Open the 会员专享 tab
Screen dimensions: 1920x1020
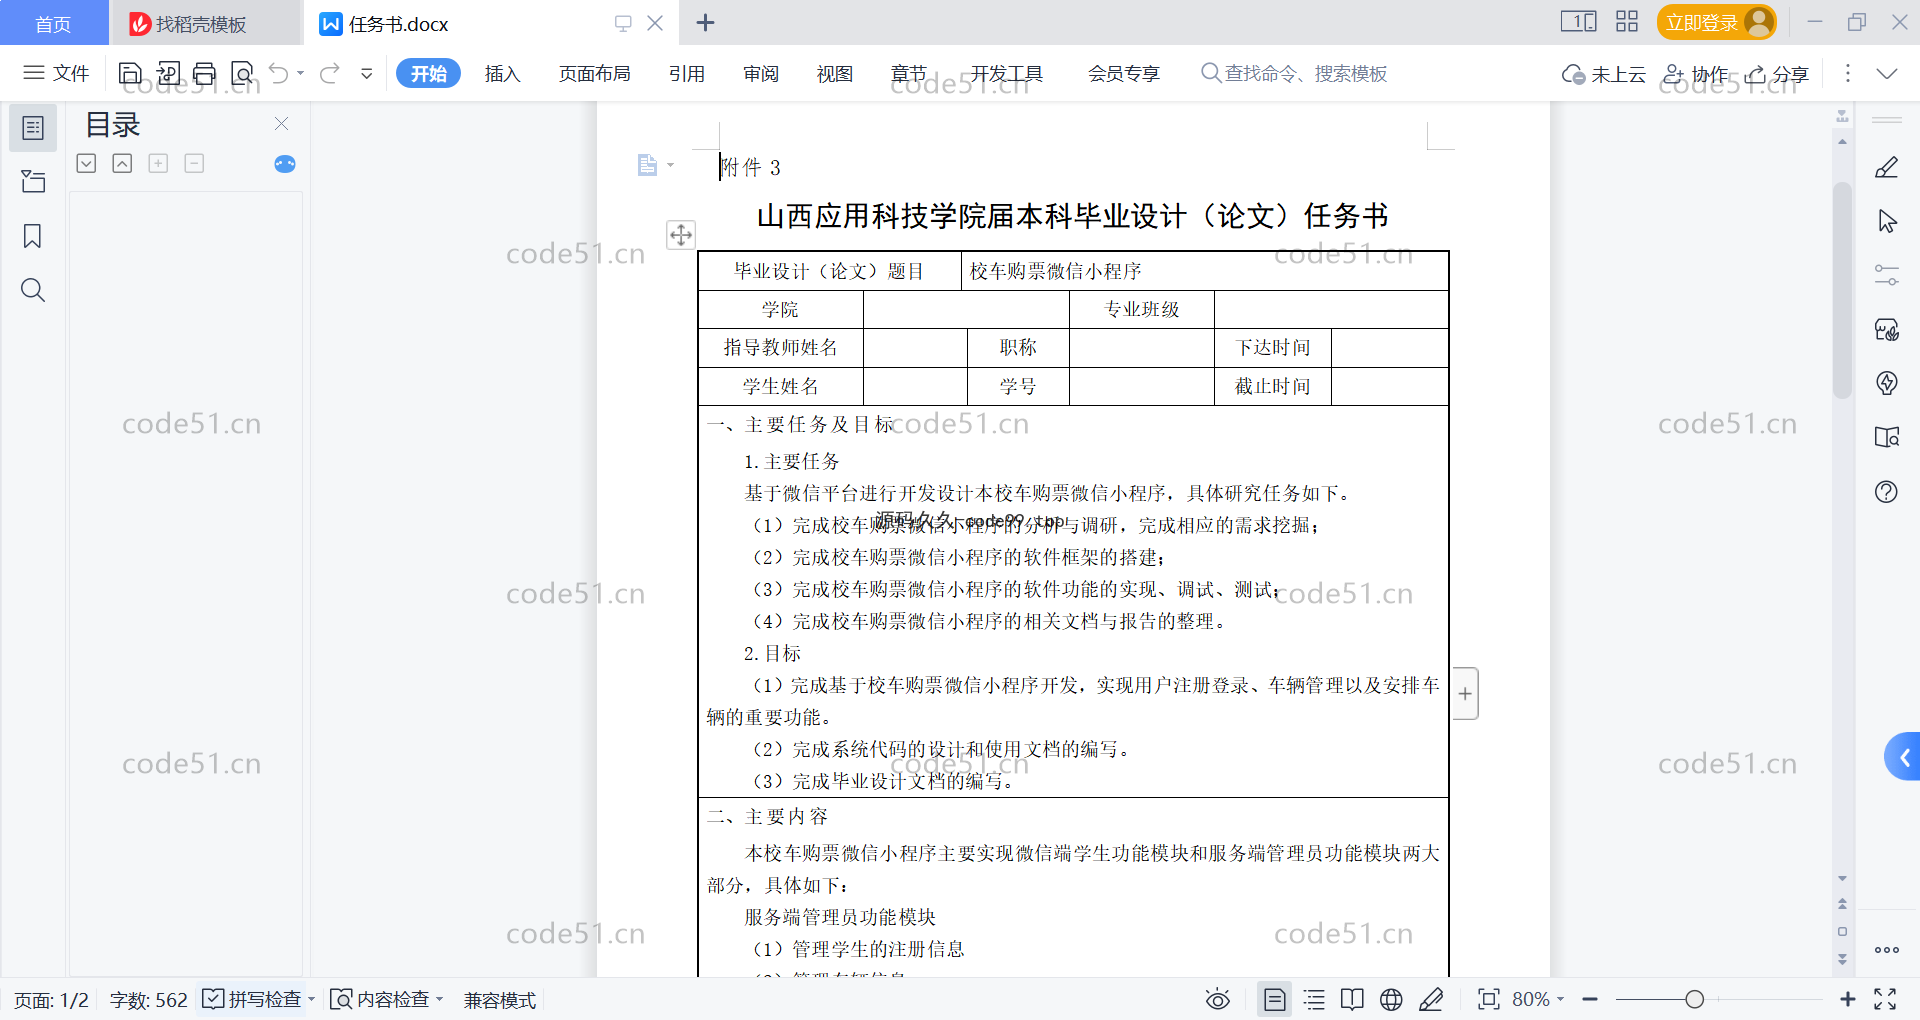[x=1124, y=73]
